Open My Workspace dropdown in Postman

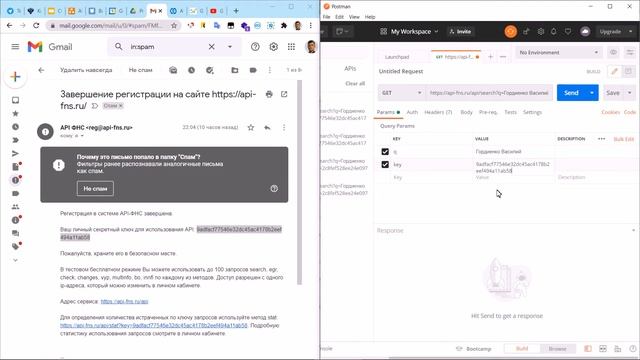(409, 31)
